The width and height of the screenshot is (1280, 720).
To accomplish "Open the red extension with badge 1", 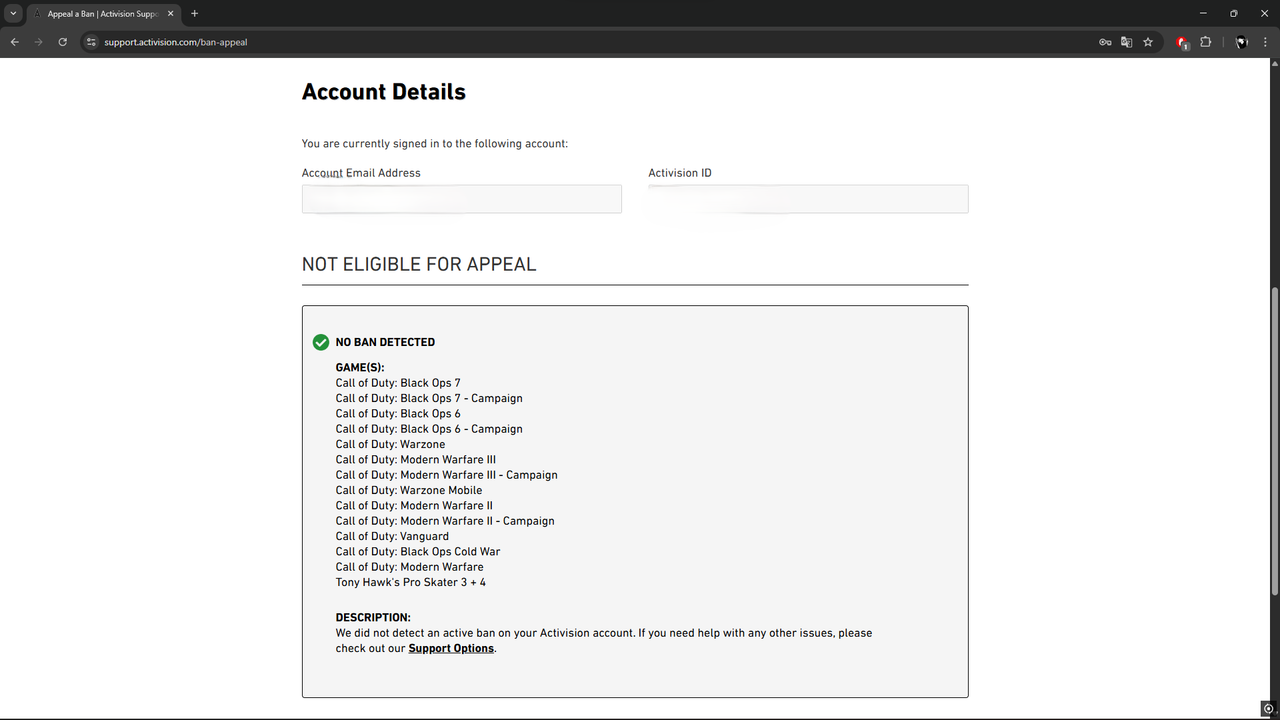I will [x=1183, y=43].
